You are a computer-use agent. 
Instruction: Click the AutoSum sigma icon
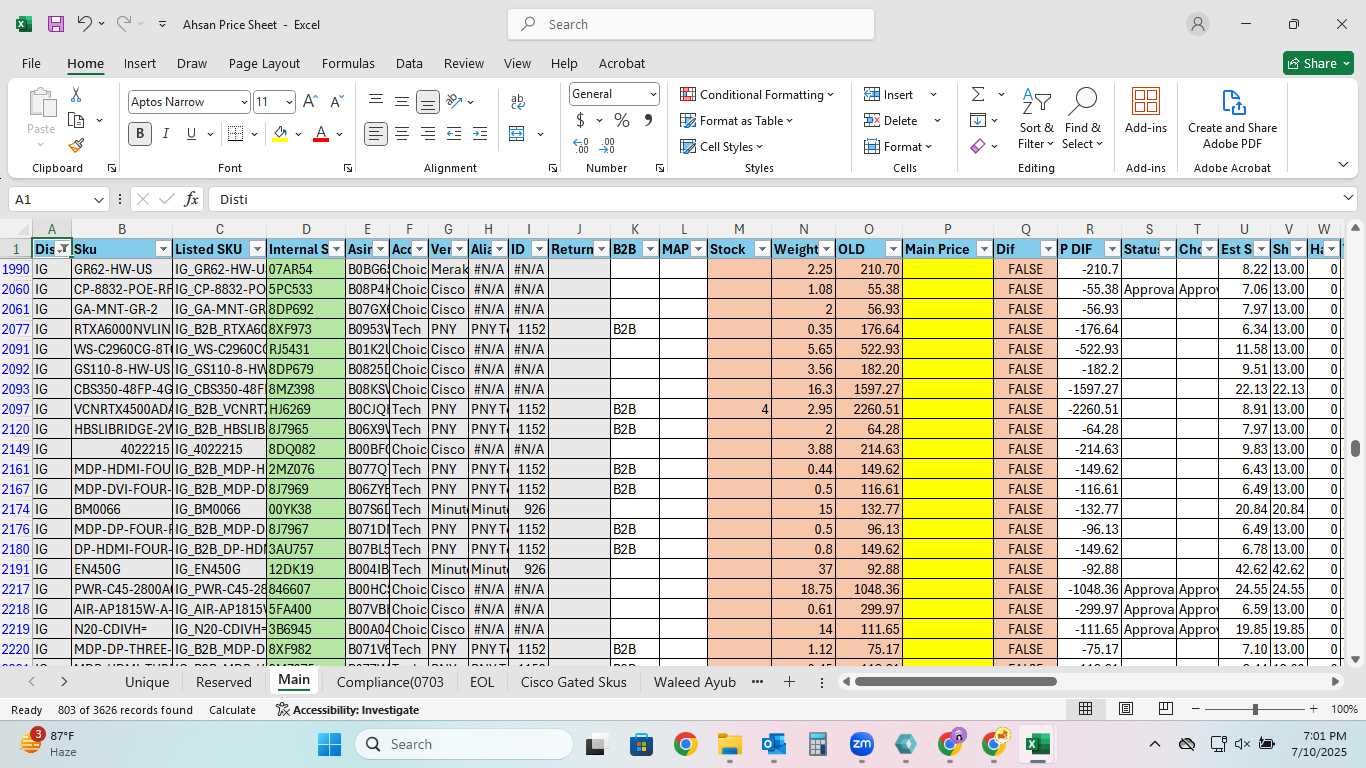[x=978, y=94]
